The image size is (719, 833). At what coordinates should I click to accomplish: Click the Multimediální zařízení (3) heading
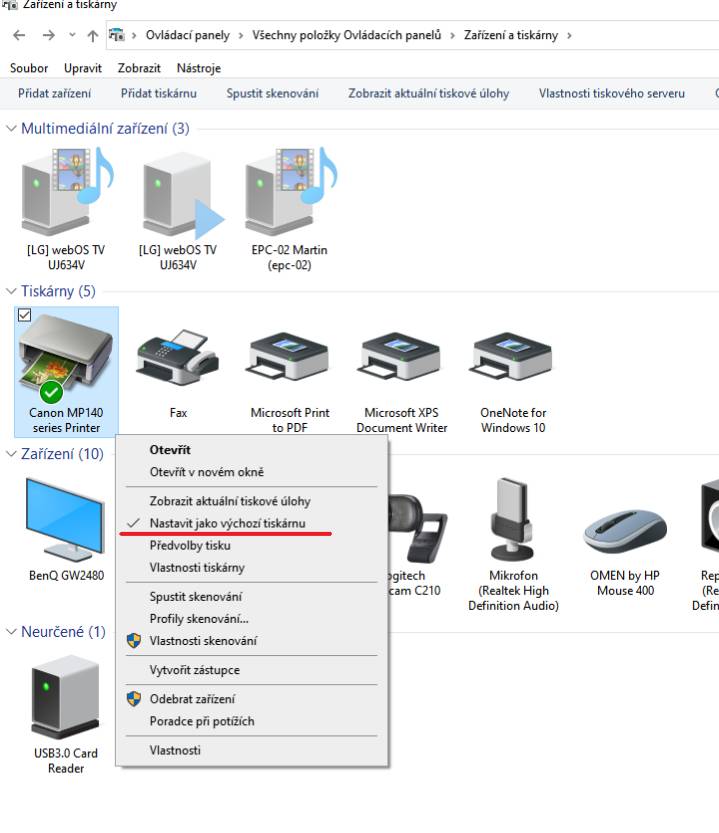point(105,129)
